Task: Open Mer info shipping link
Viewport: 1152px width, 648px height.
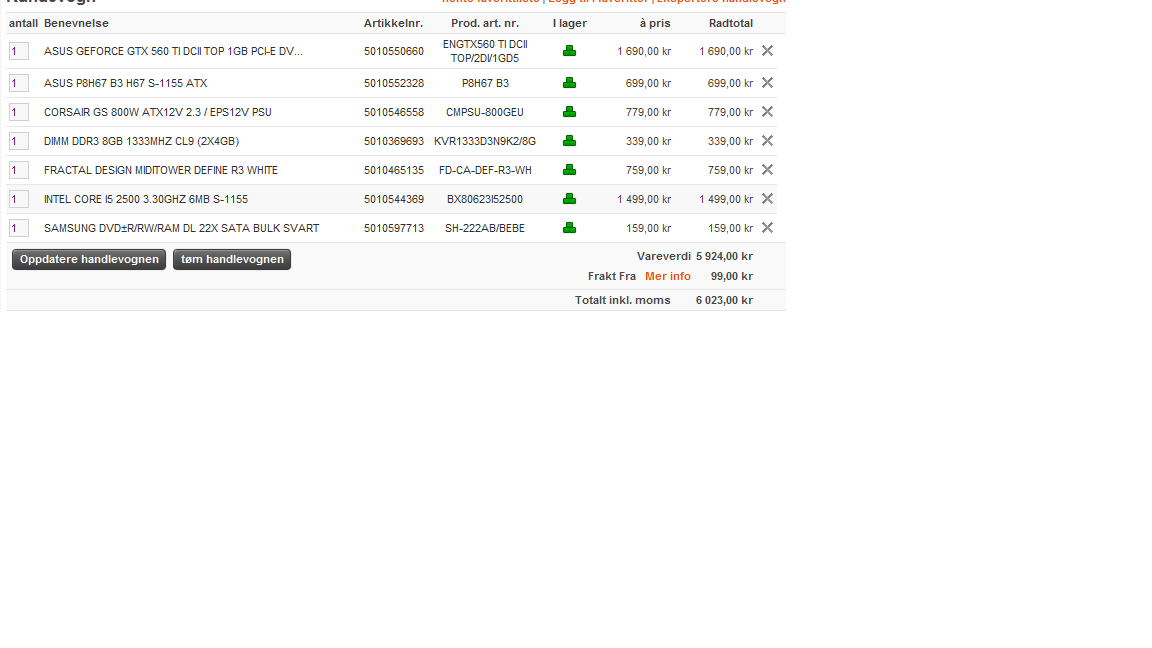Action: tap(668, 276)
